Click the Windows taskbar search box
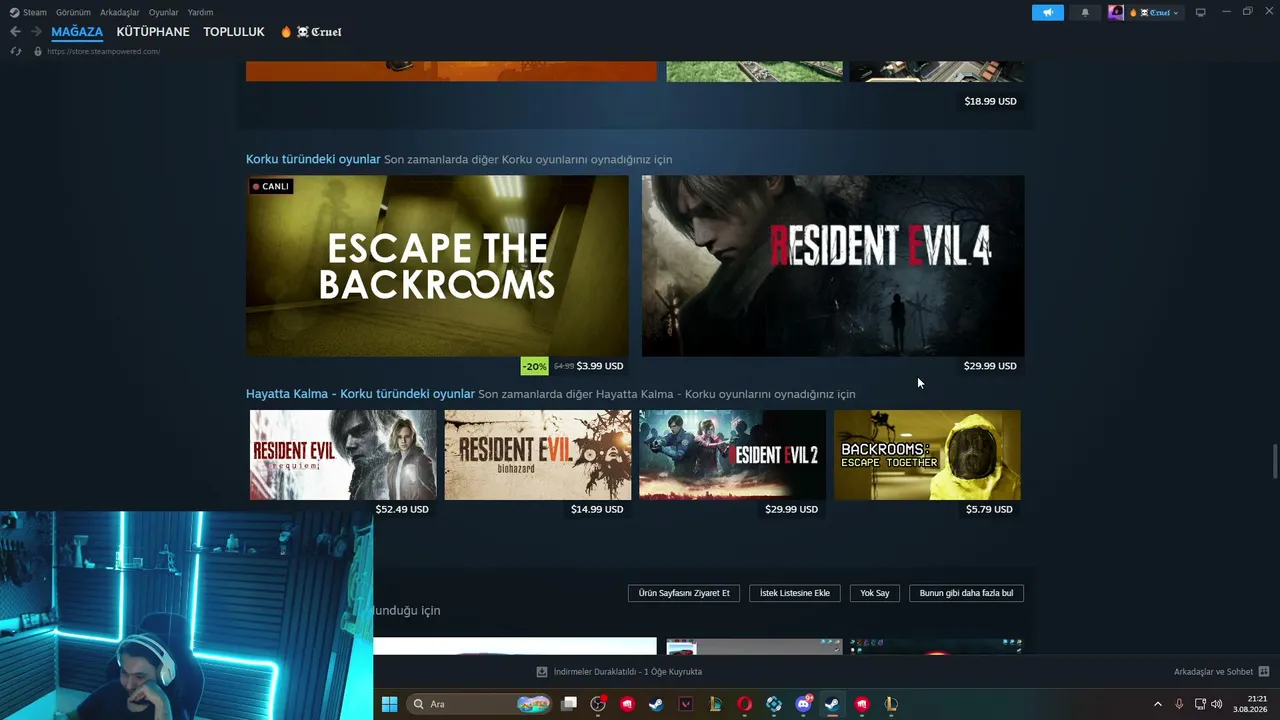Image resolution: width=1280 pixels, height=720 pixels. [480, 704]
